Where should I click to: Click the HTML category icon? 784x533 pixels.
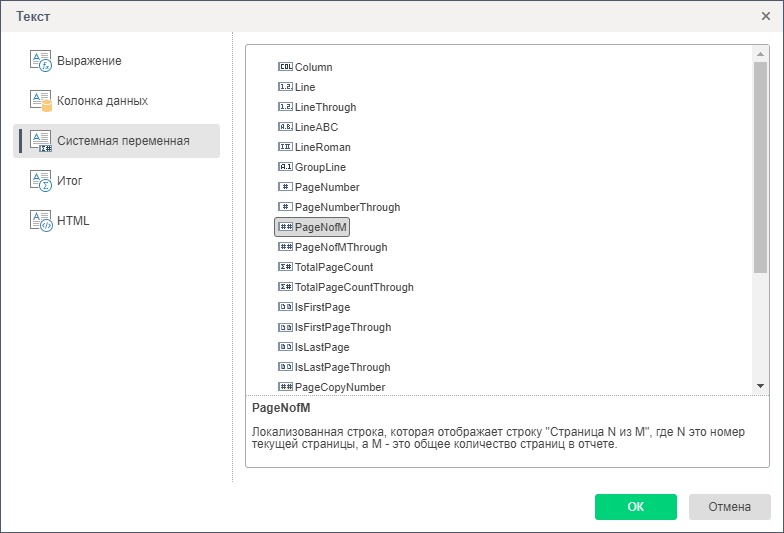click(40, 221)
